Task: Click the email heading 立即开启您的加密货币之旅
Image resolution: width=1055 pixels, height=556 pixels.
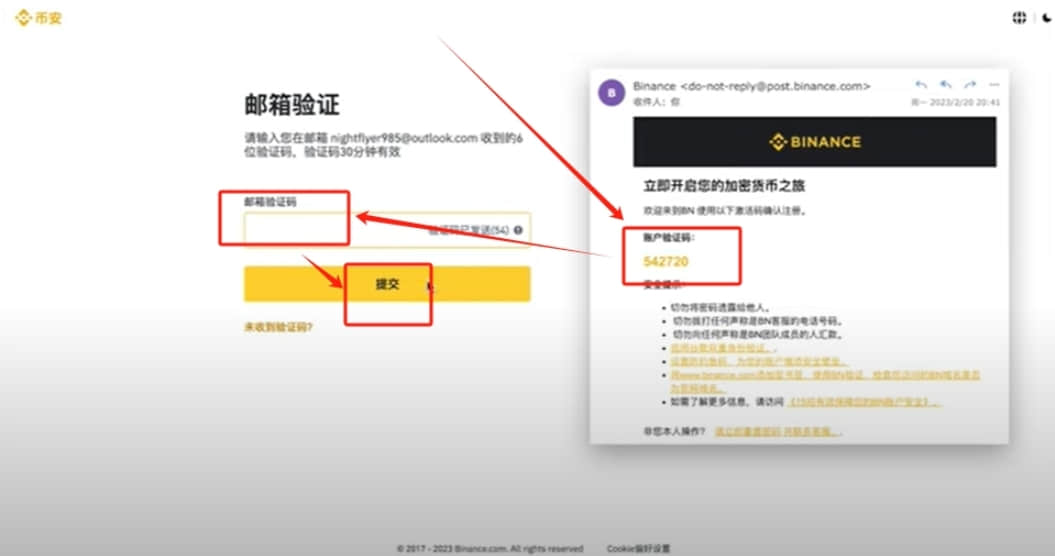Action: (724, 186)
